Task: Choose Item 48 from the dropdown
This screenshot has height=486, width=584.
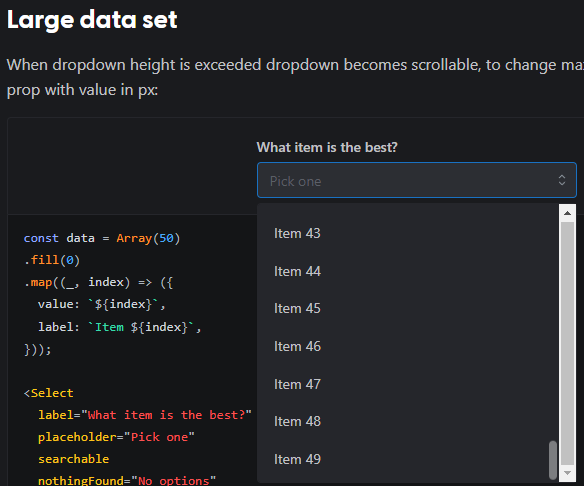Action: pyautogui.click(x=408, y=422)
